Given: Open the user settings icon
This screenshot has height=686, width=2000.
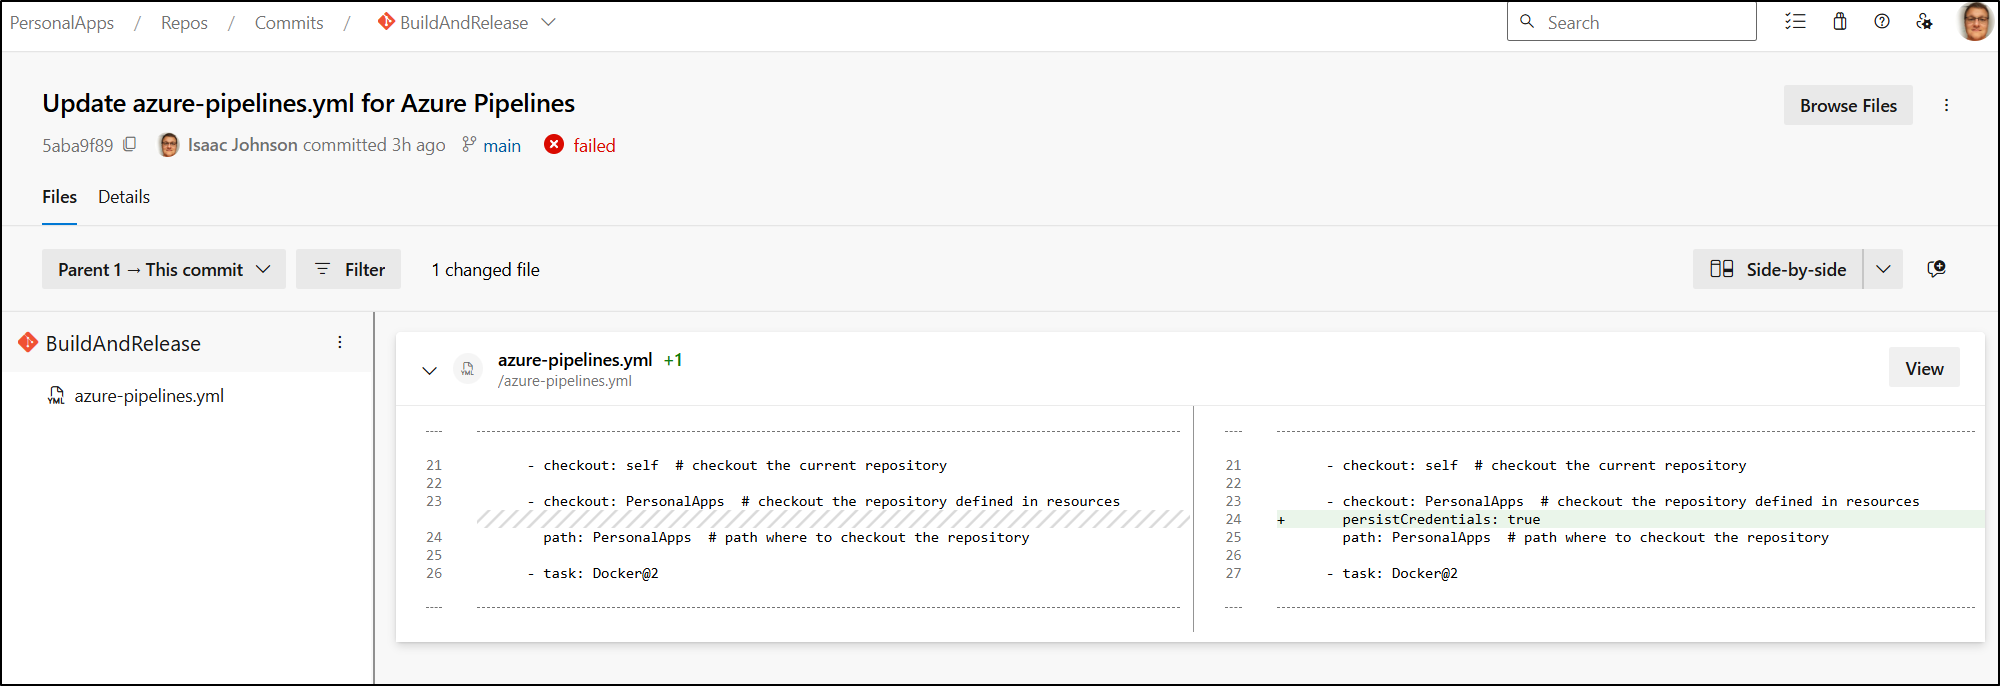Looking at the screenshot, I should pos(1924,21).
